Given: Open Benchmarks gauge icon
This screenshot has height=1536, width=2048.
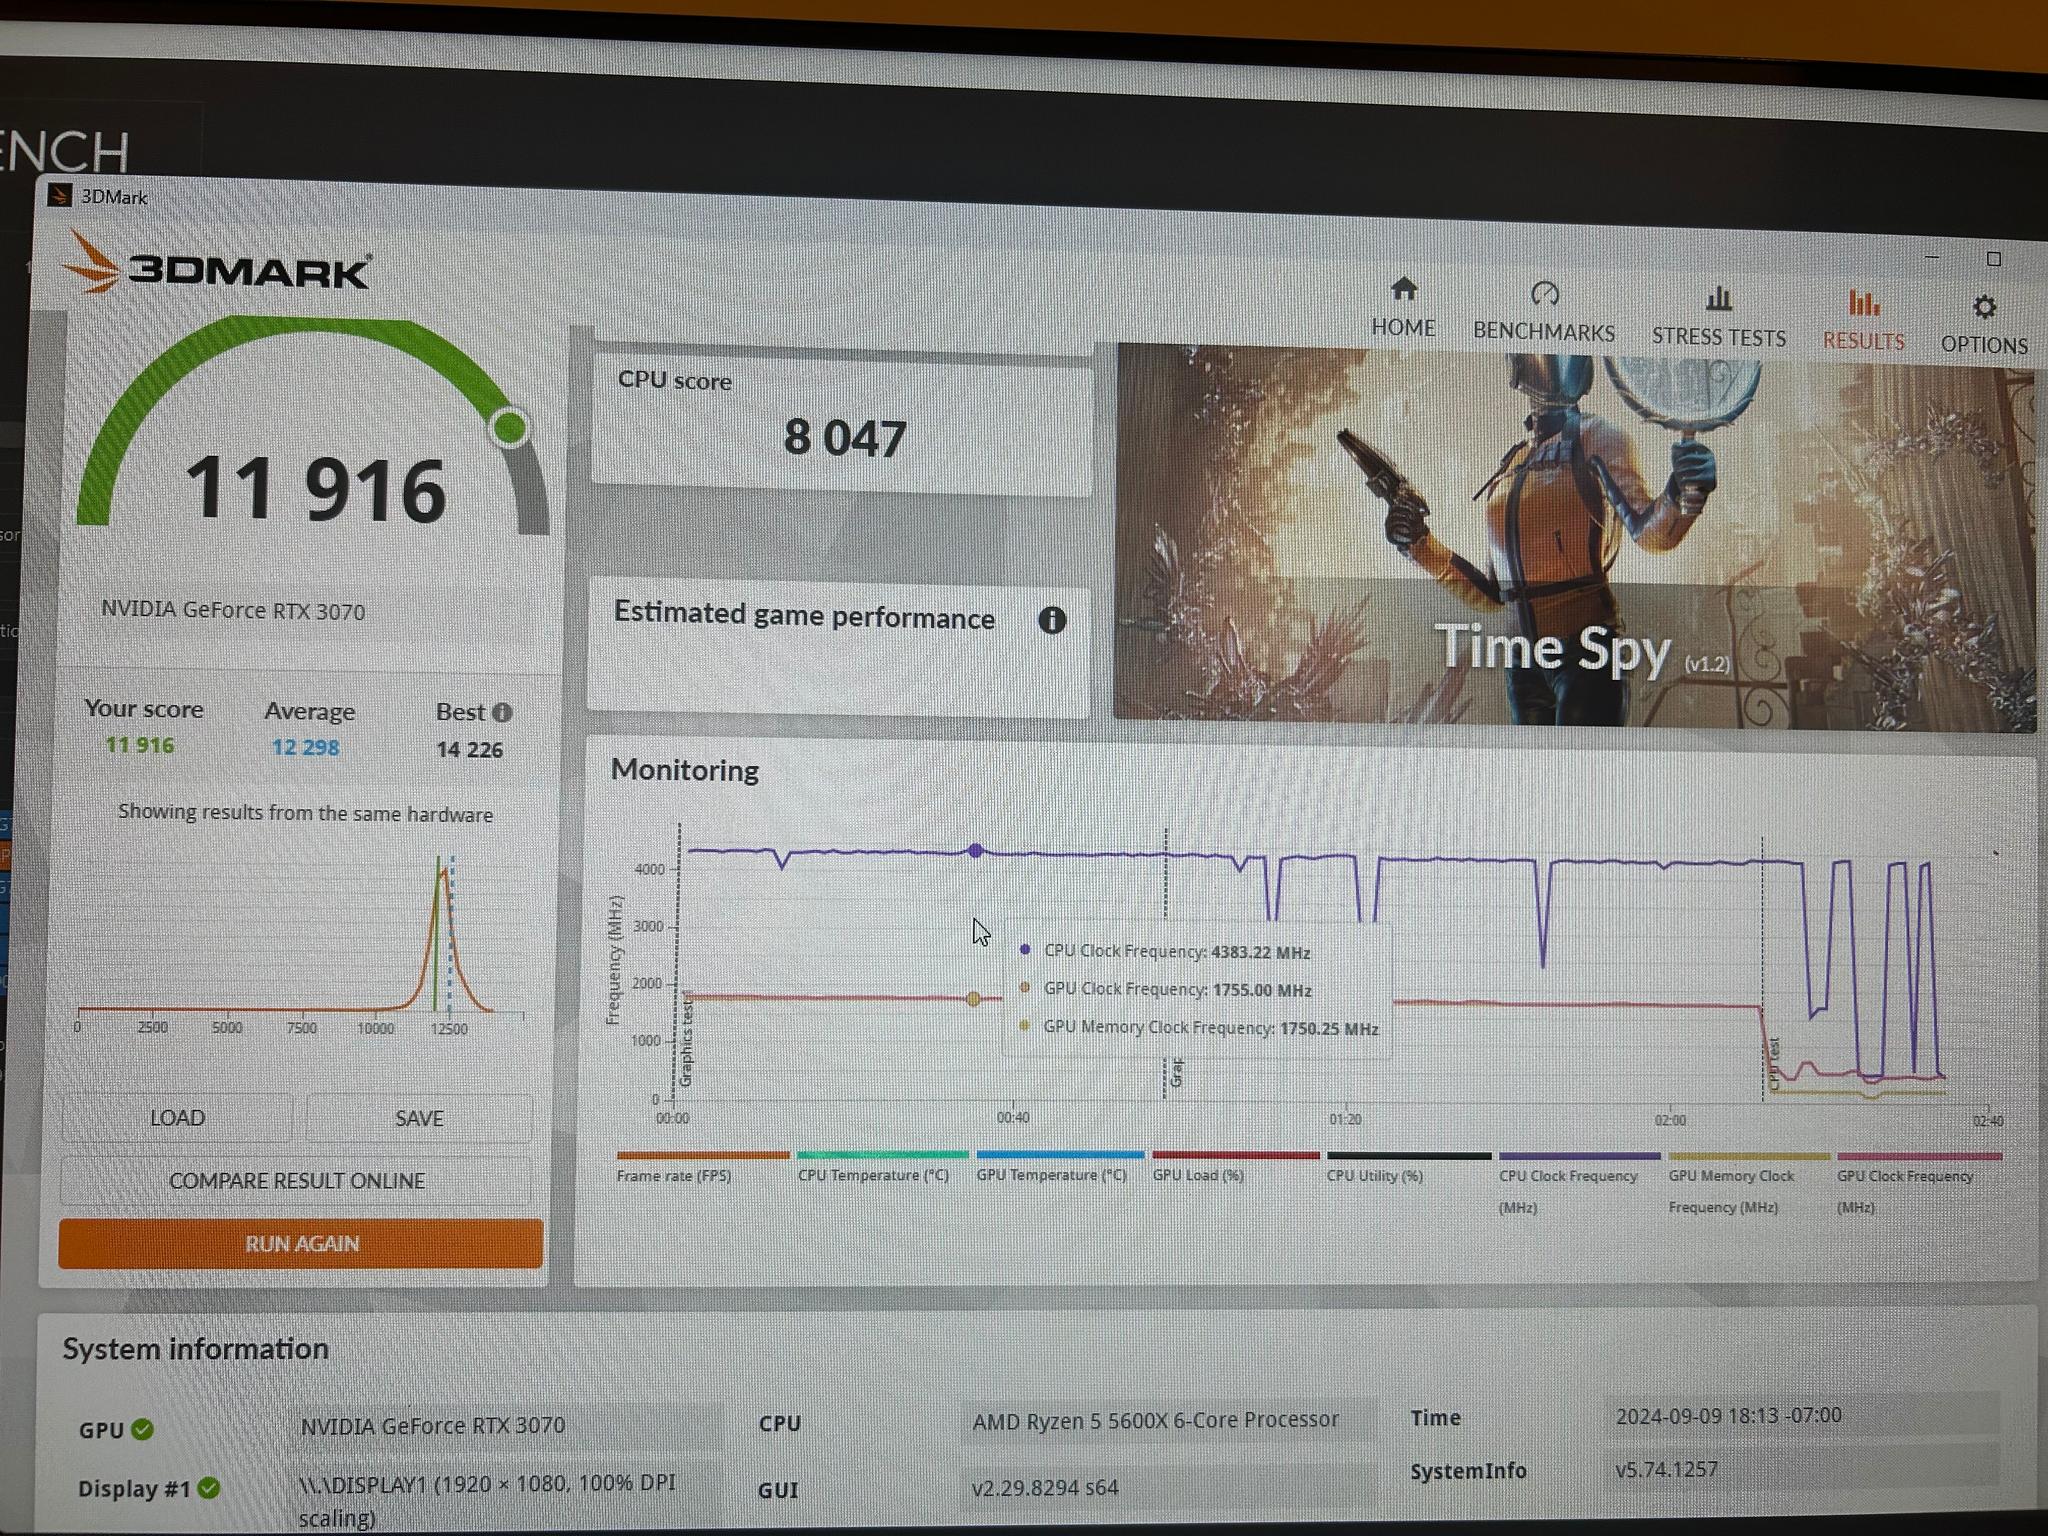Looking at the screenshot, I should point(1544,293).
